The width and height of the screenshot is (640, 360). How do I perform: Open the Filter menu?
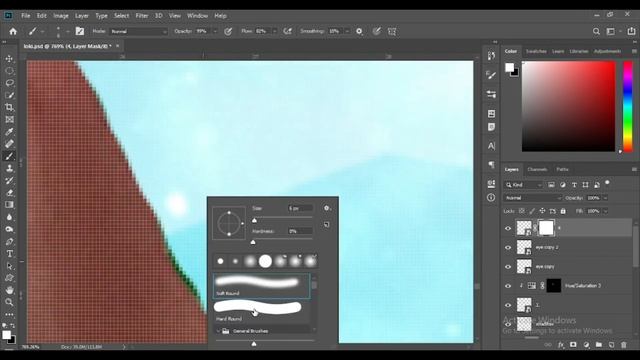pos(142,16)
